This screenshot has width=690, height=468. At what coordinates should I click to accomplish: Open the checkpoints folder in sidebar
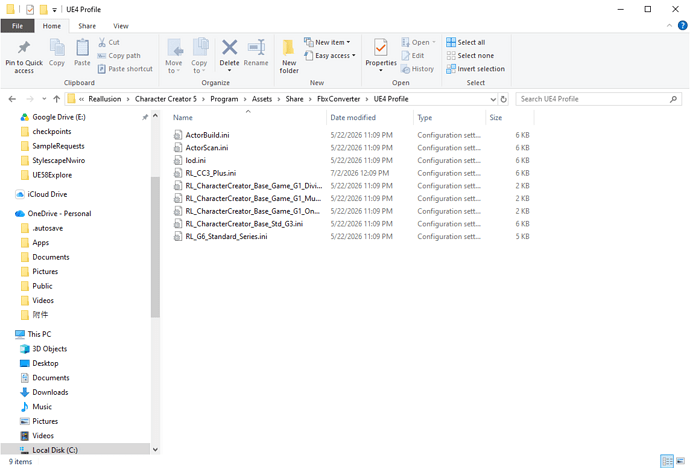(x=51, y=132)
